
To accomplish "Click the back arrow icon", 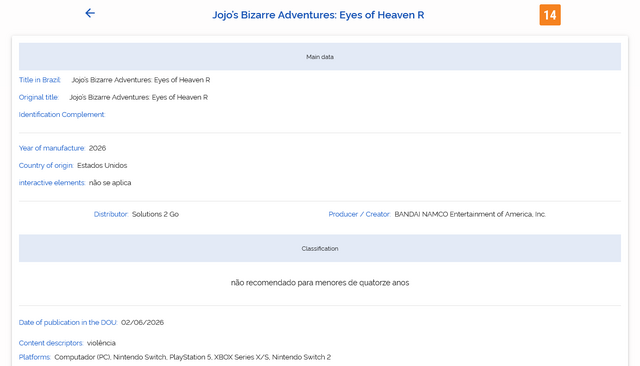I will click(x=90, y=13).
